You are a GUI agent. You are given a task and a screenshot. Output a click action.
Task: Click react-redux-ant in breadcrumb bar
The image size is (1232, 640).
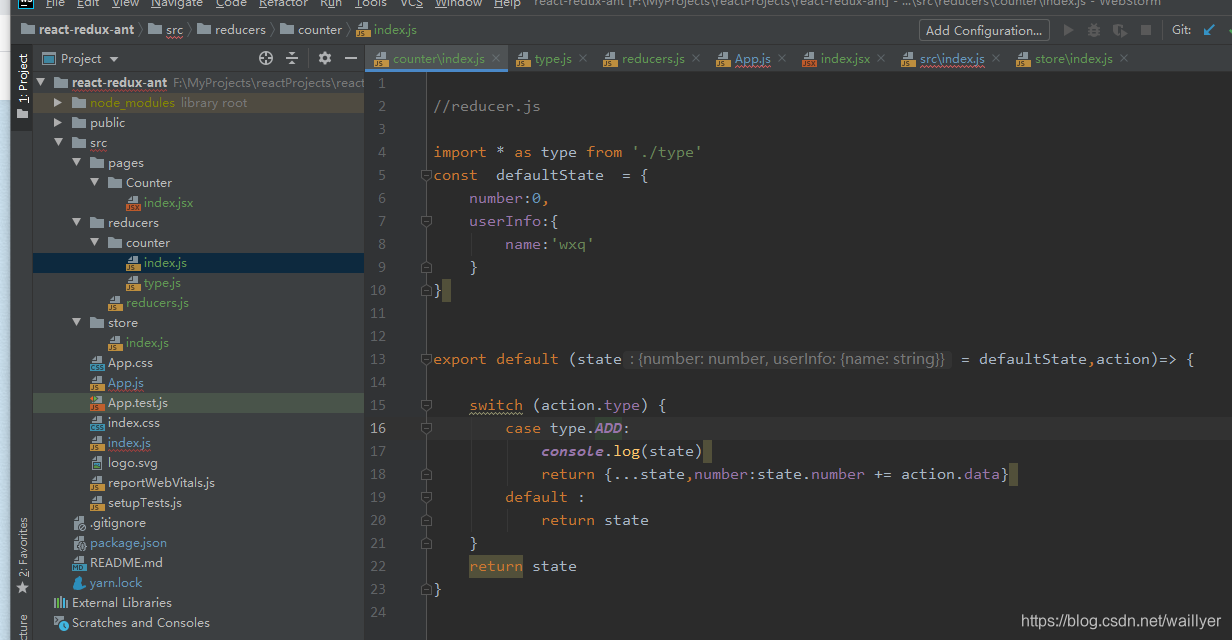(76, 30)
